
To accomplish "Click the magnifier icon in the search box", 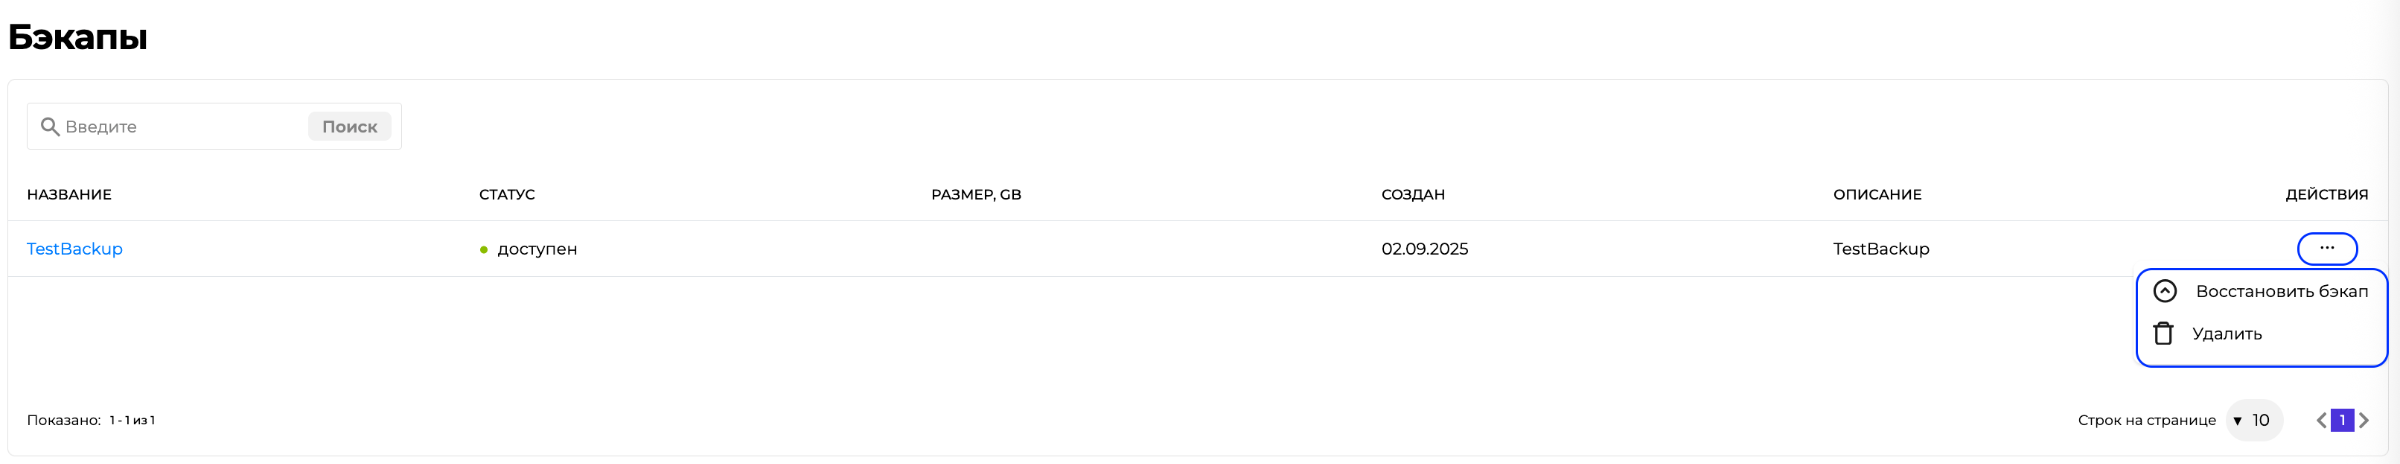I will tap(49, 127).
